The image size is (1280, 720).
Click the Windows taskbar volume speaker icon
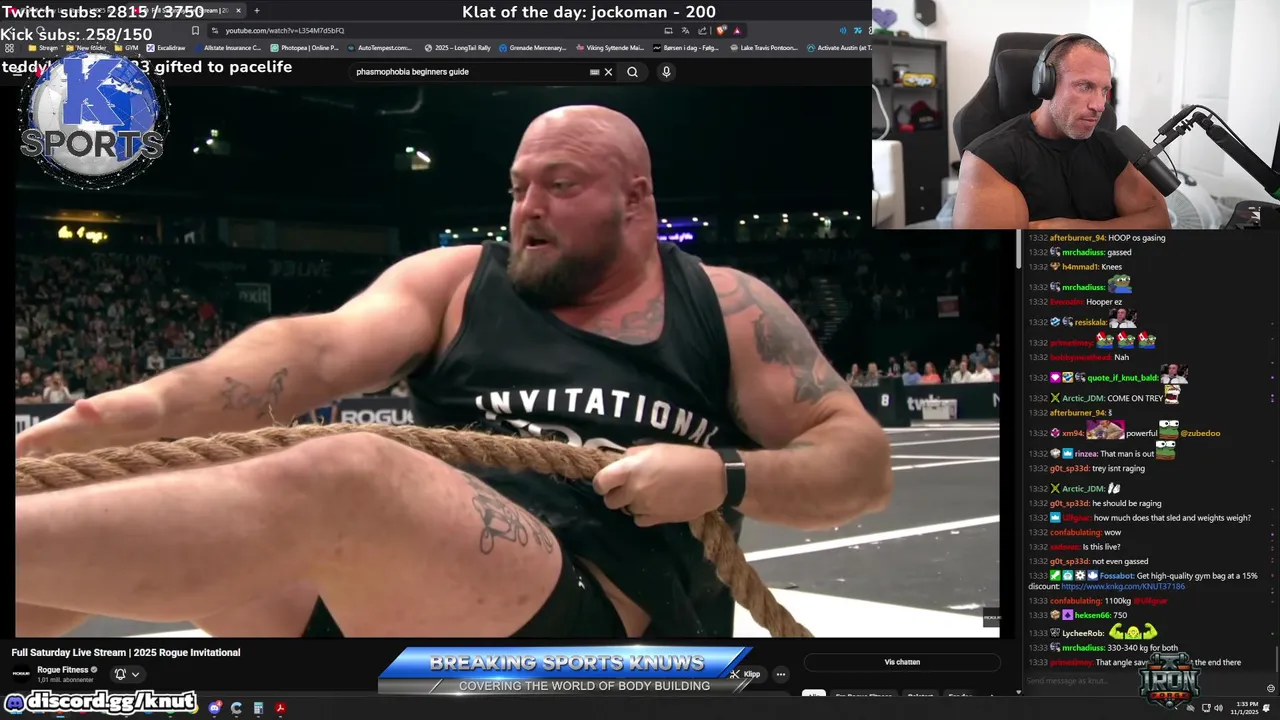(1218, 708)
